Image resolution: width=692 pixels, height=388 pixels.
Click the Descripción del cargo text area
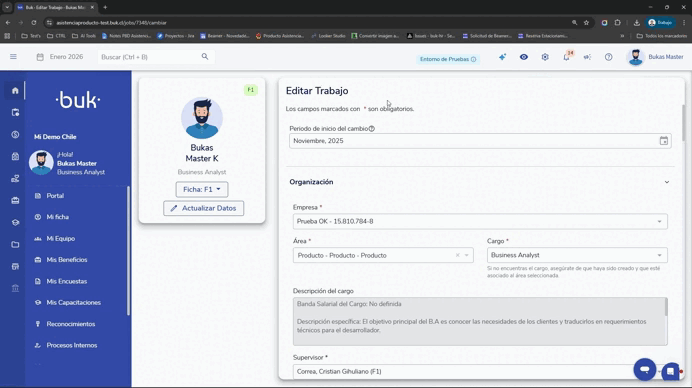[480, 321]
